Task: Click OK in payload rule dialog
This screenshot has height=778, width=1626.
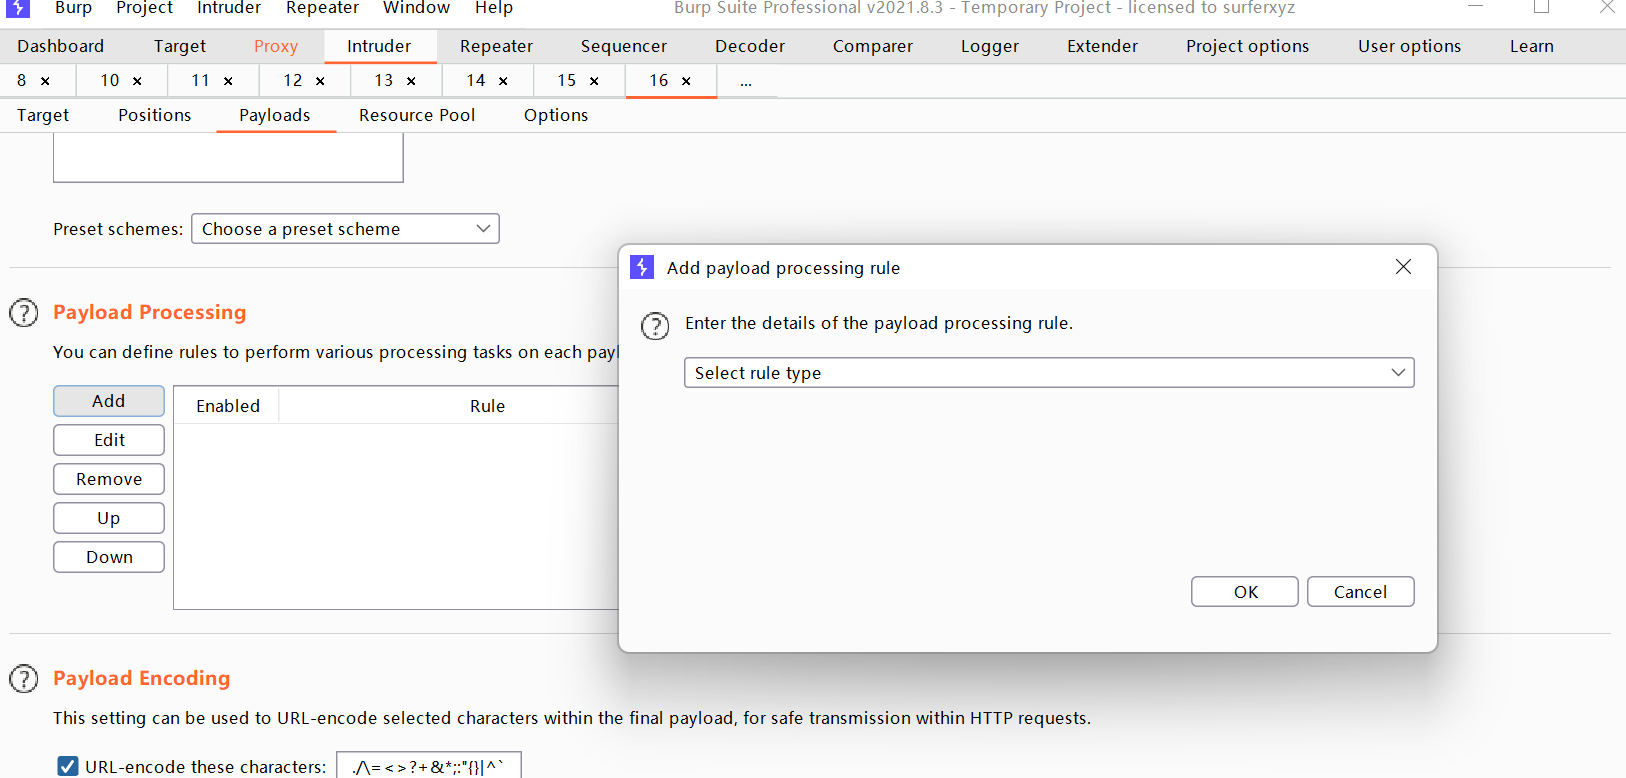Action: pos(1245,592)
